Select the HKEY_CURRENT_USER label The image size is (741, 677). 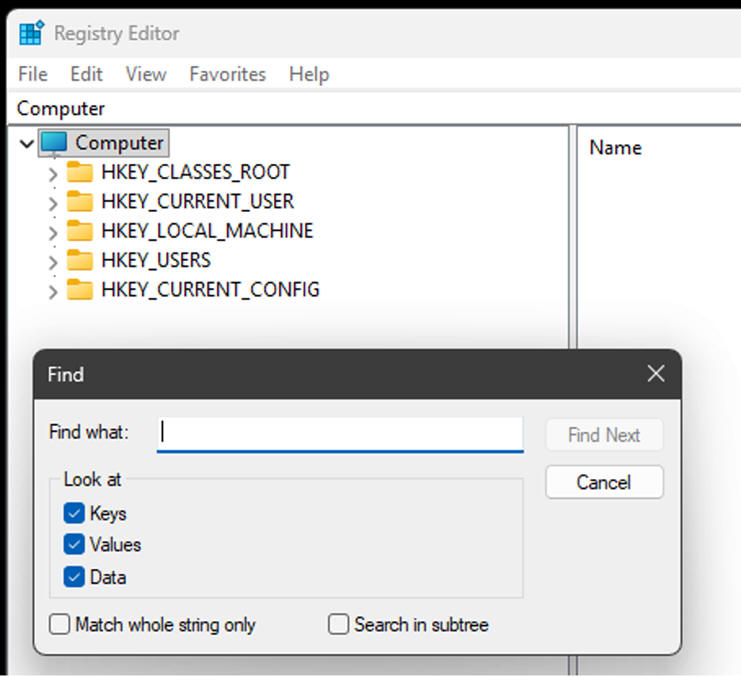(198, 201)
